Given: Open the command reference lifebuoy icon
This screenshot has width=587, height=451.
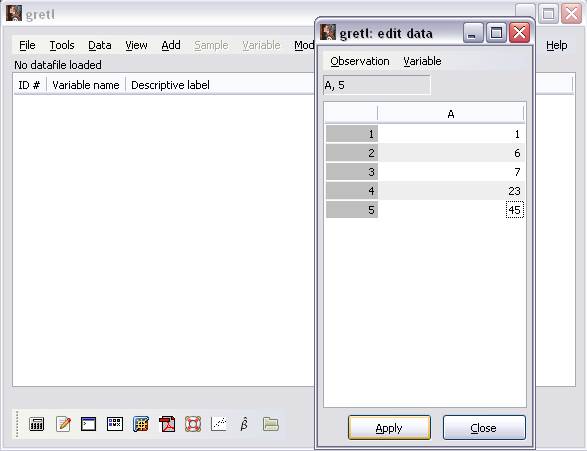Looking at the screenshot, I should click(193, 424).
